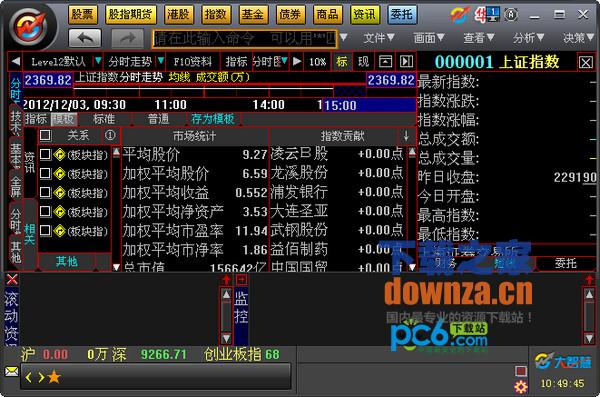Viewport: 600px width, 397px height.
Task: Click the right triangle before 10%
Action: [297, 61]
